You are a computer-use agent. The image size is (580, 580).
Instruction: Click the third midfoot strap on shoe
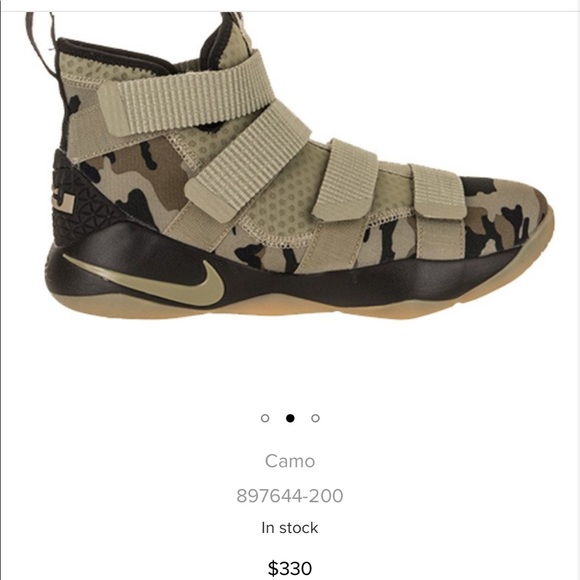[345, 180]
